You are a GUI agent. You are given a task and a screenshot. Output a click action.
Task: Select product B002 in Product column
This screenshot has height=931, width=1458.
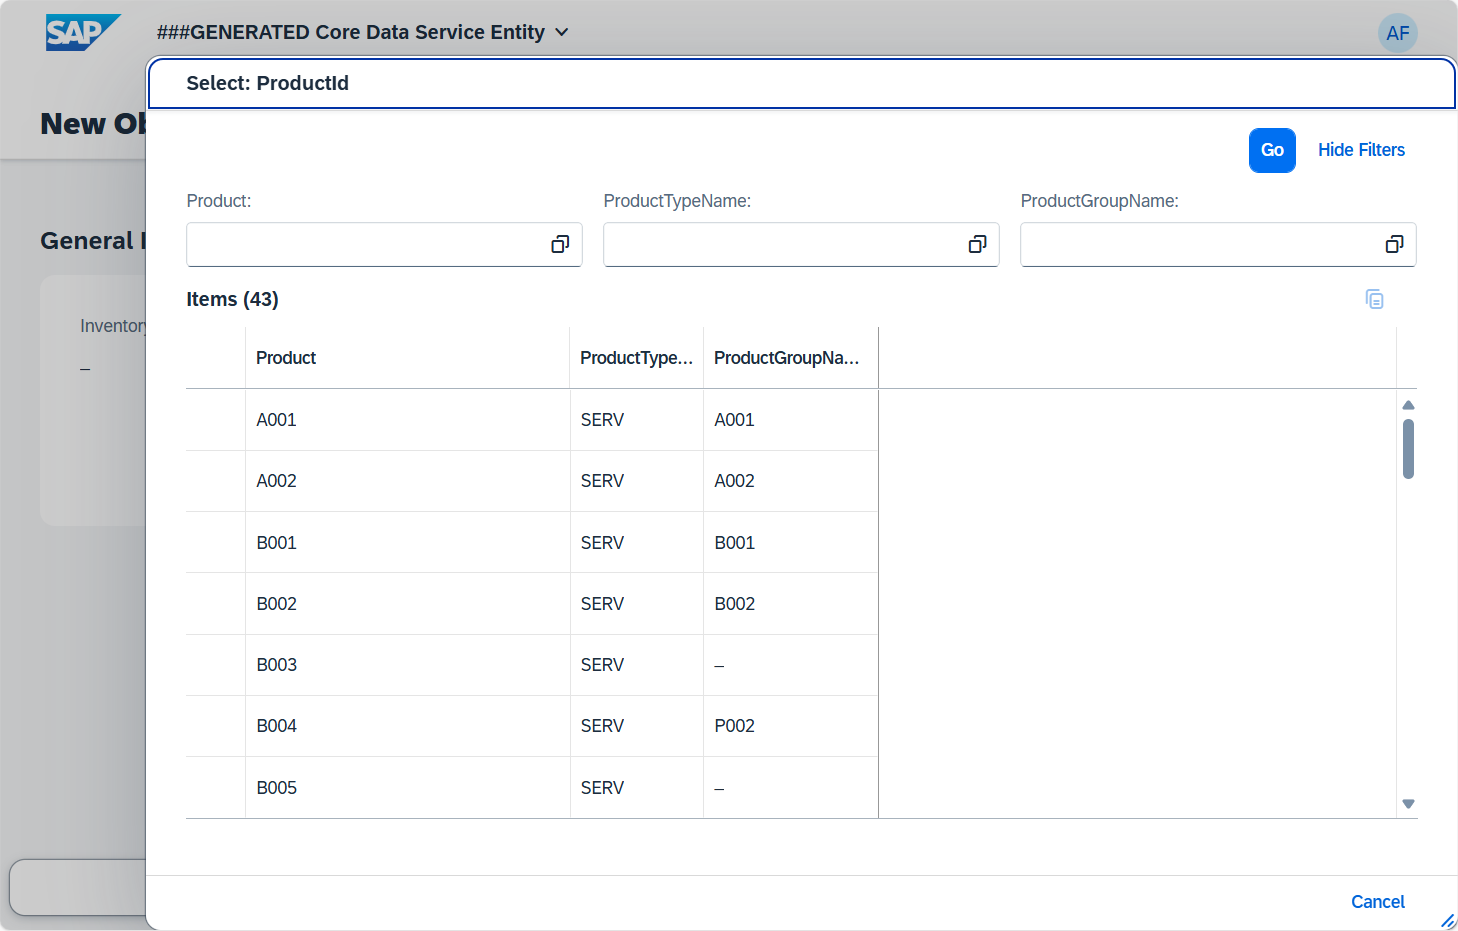(276, 604)
